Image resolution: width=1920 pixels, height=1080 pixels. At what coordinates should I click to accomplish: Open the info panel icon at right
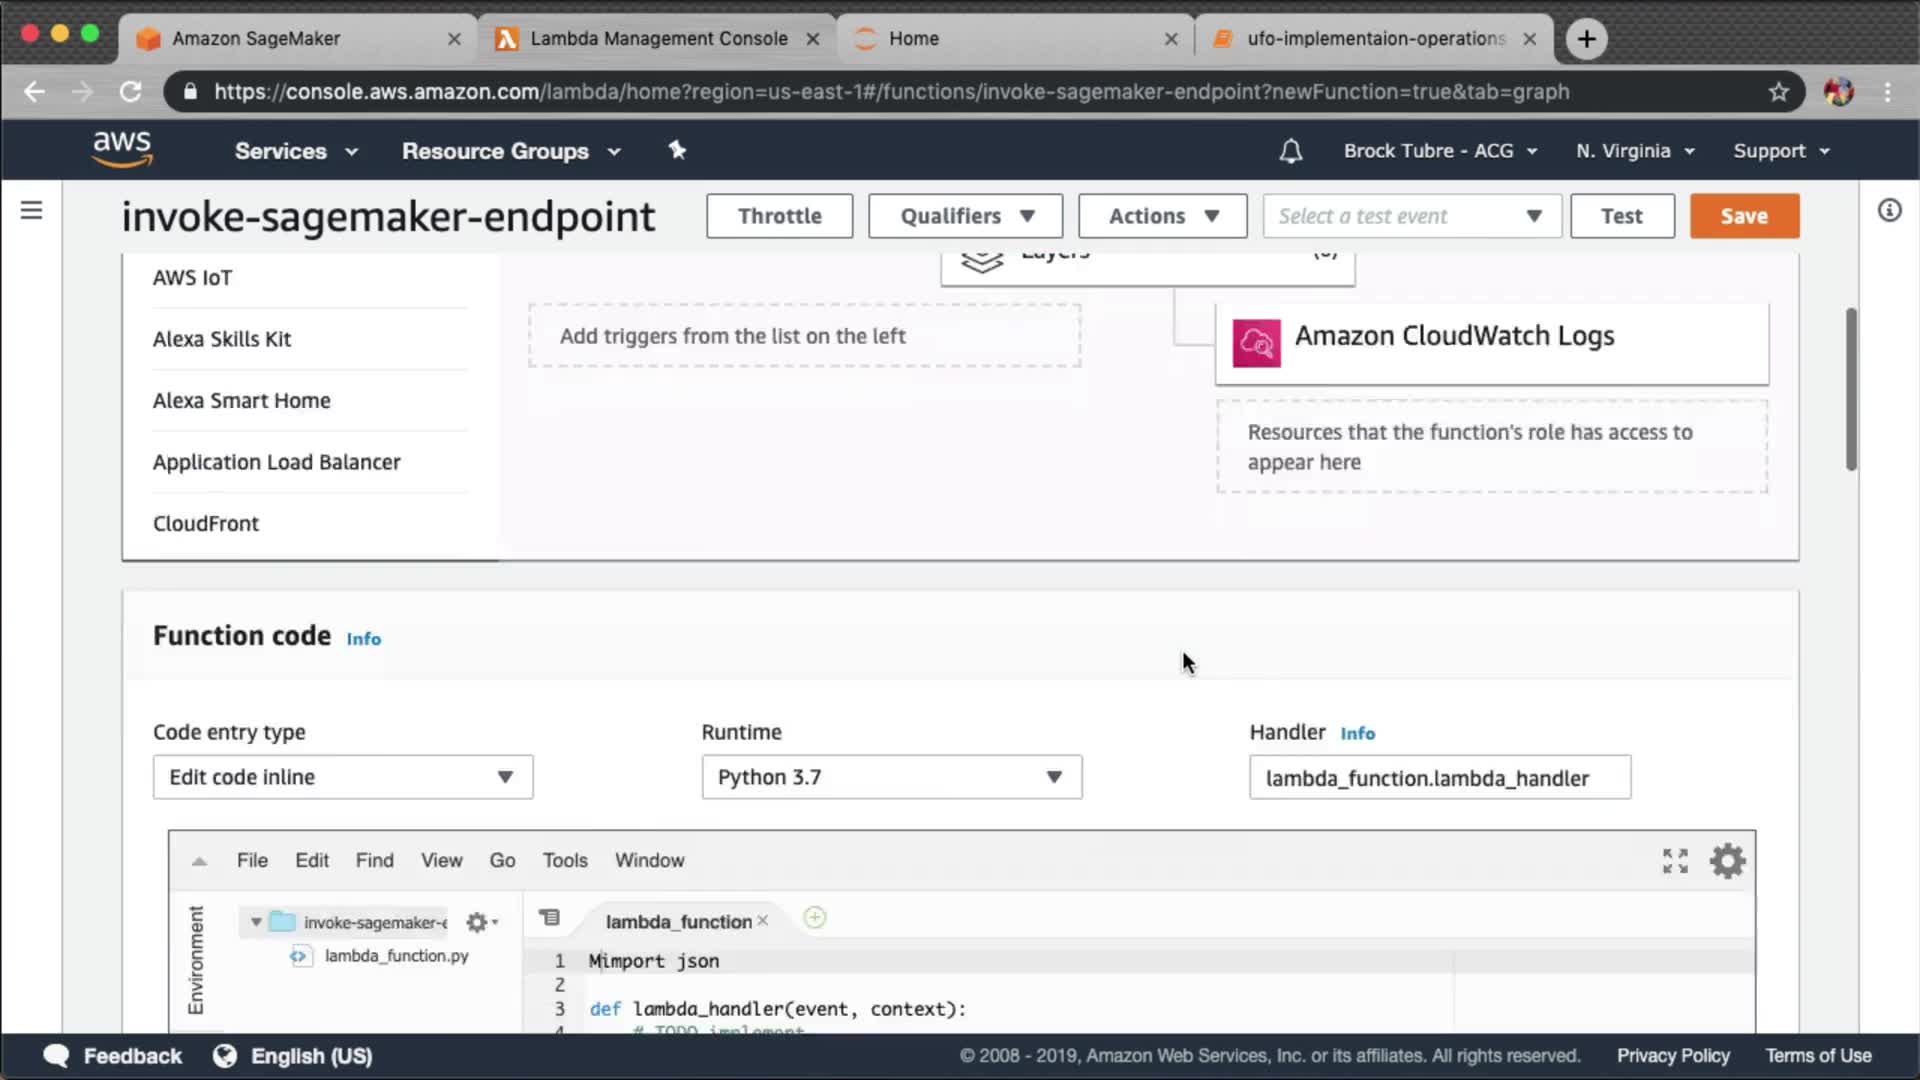coord(1889,210)
